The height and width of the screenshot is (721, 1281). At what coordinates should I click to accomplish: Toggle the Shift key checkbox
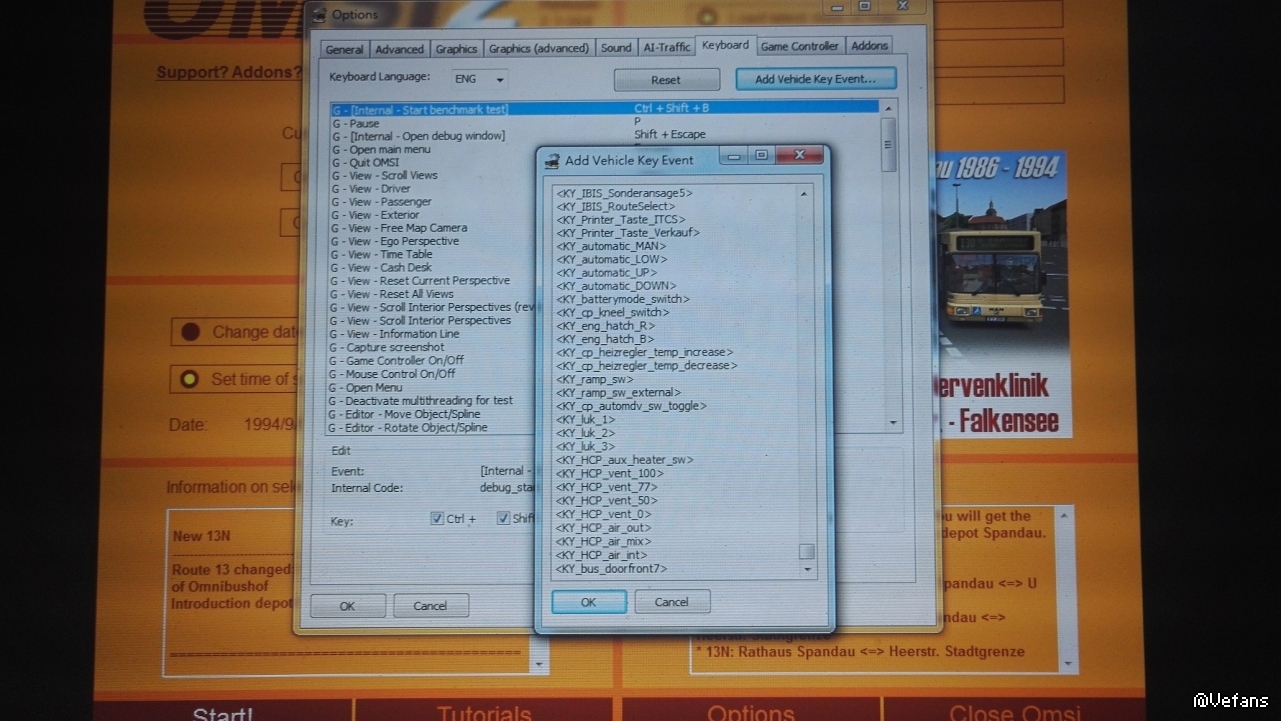coord(503,518)
